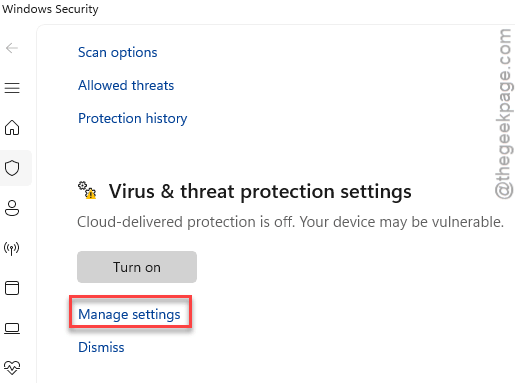This screenshot has width=515, height=383.
Task: Open Allowed threats link
Action: coord(126,85)
